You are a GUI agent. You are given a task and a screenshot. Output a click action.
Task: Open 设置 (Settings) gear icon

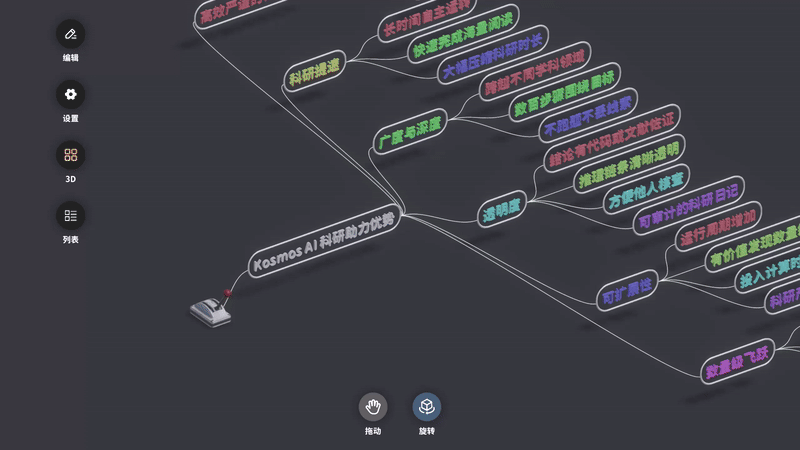[x=70, y=95]
